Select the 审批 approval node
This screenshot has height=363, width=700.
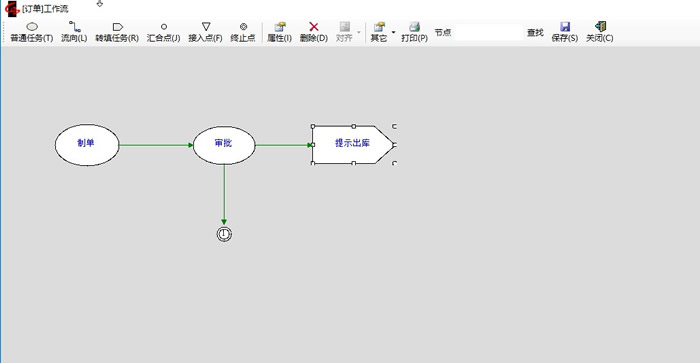pyautogui.click(x=224, y=145)
